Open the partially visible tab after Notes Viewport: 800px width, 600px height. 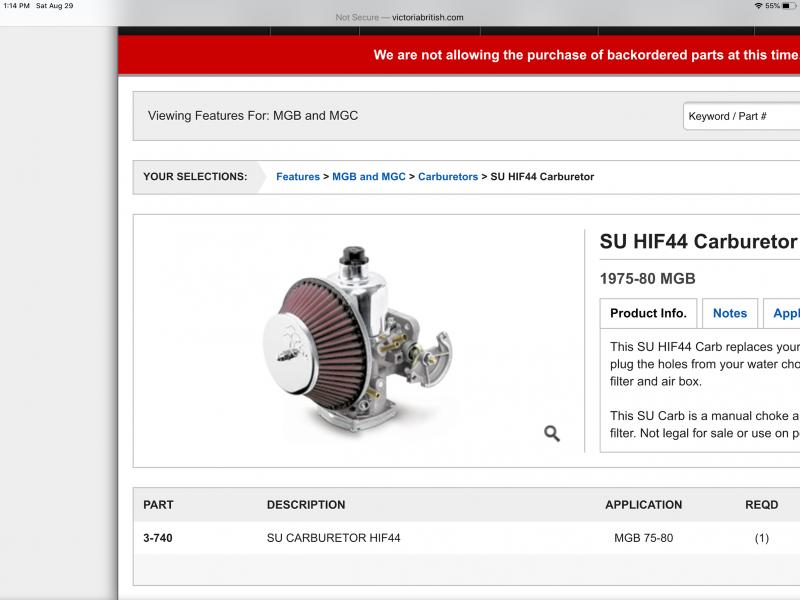pos(784,313)
